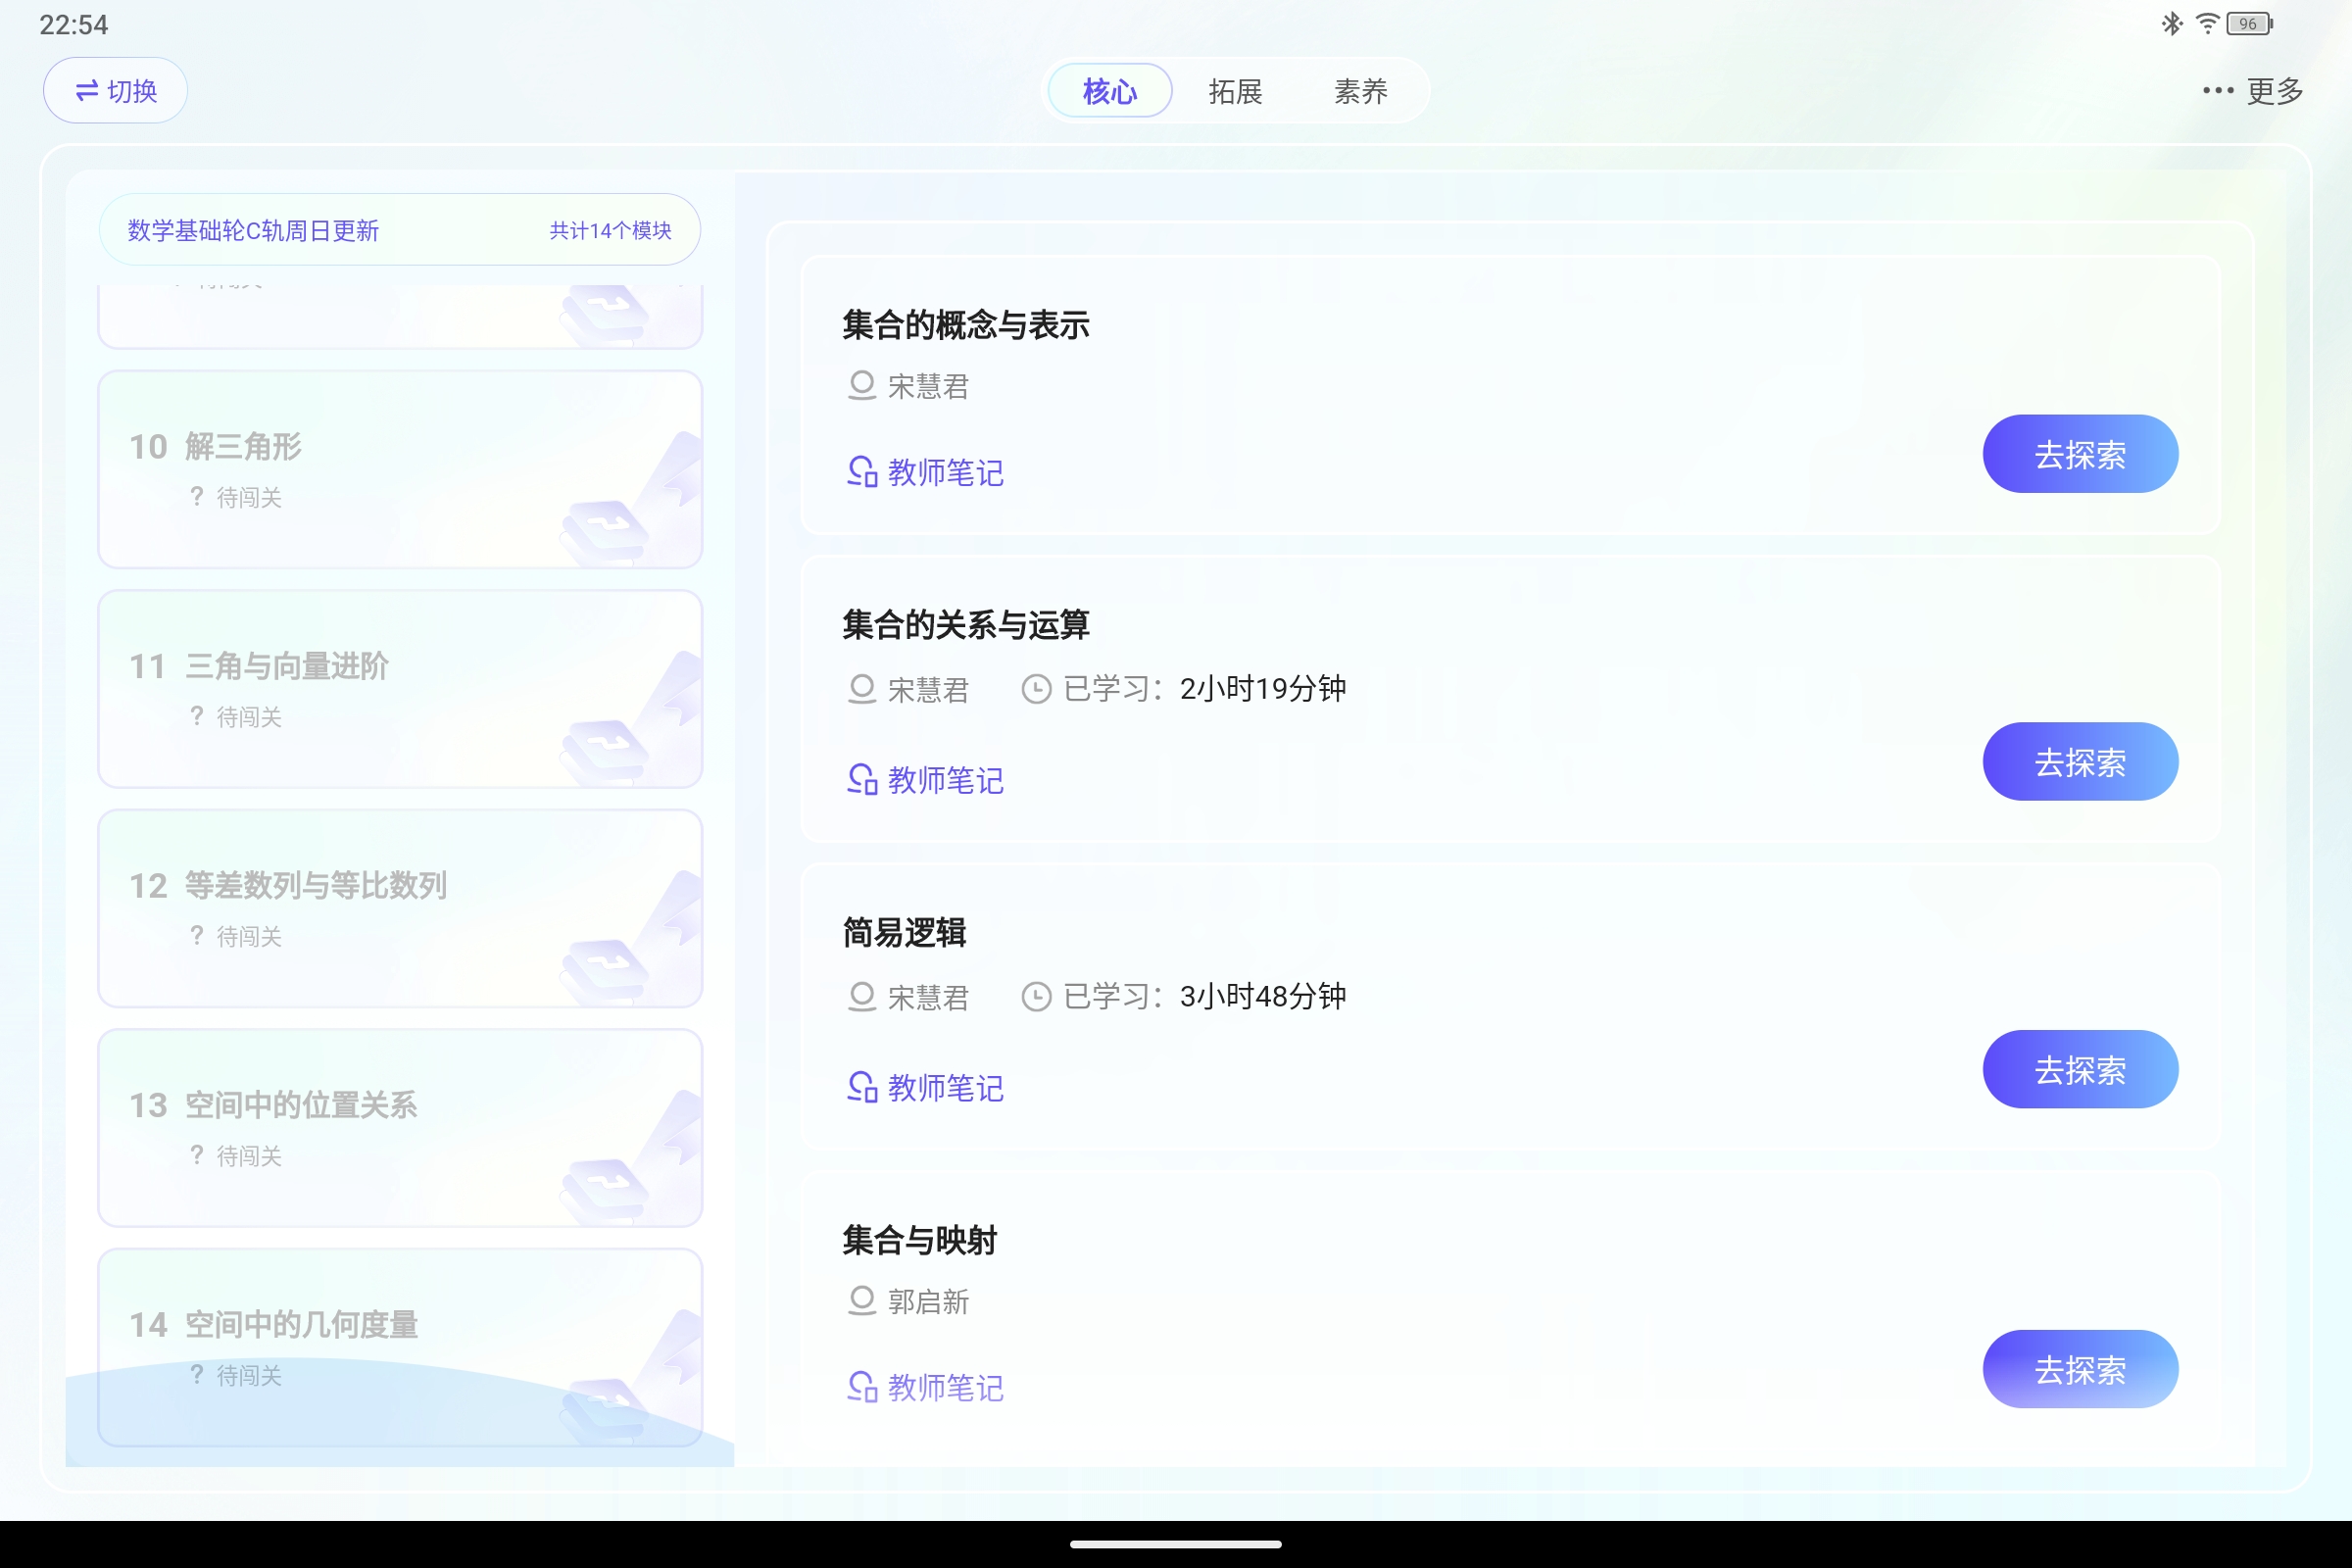Viewport: 2352px width, 1568px height.
Task: Click the study time 2小时19分钟
Action: point(1263,689)
